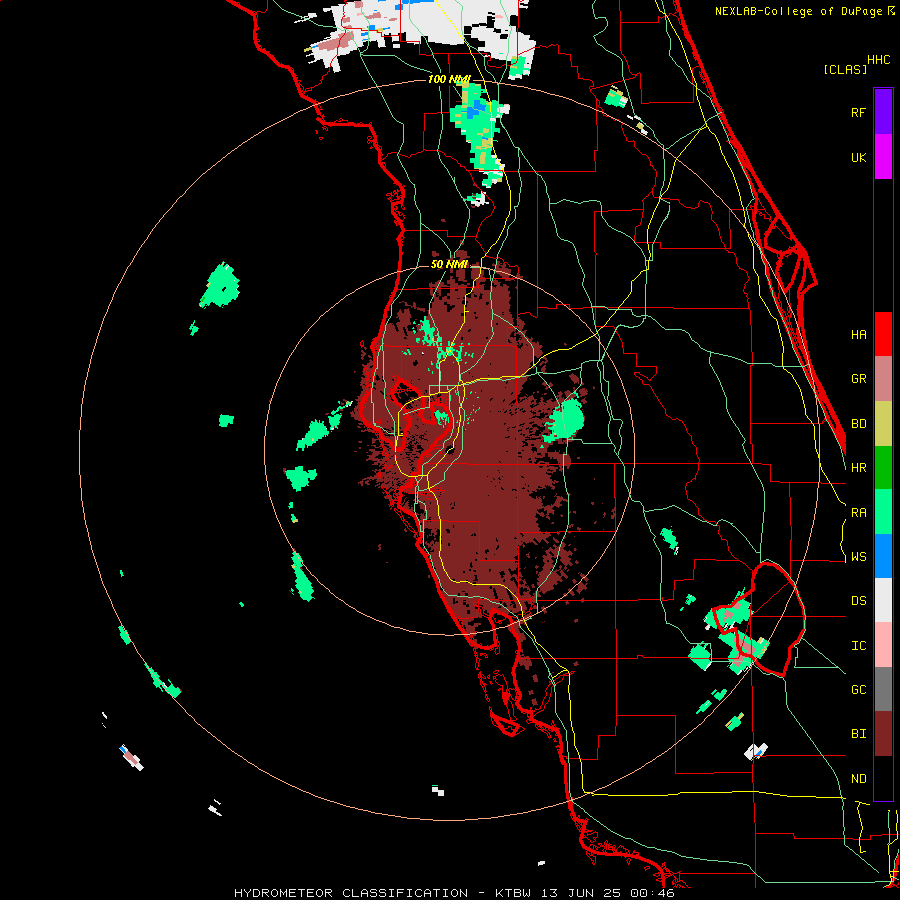Pick the gray GC legend color block

coord(883,689)
